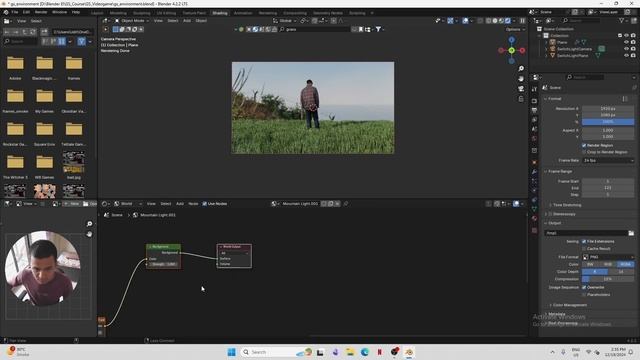Click the zoom icon in the image editor
This screenshot has height=360, width=640.
pos(89,224)
